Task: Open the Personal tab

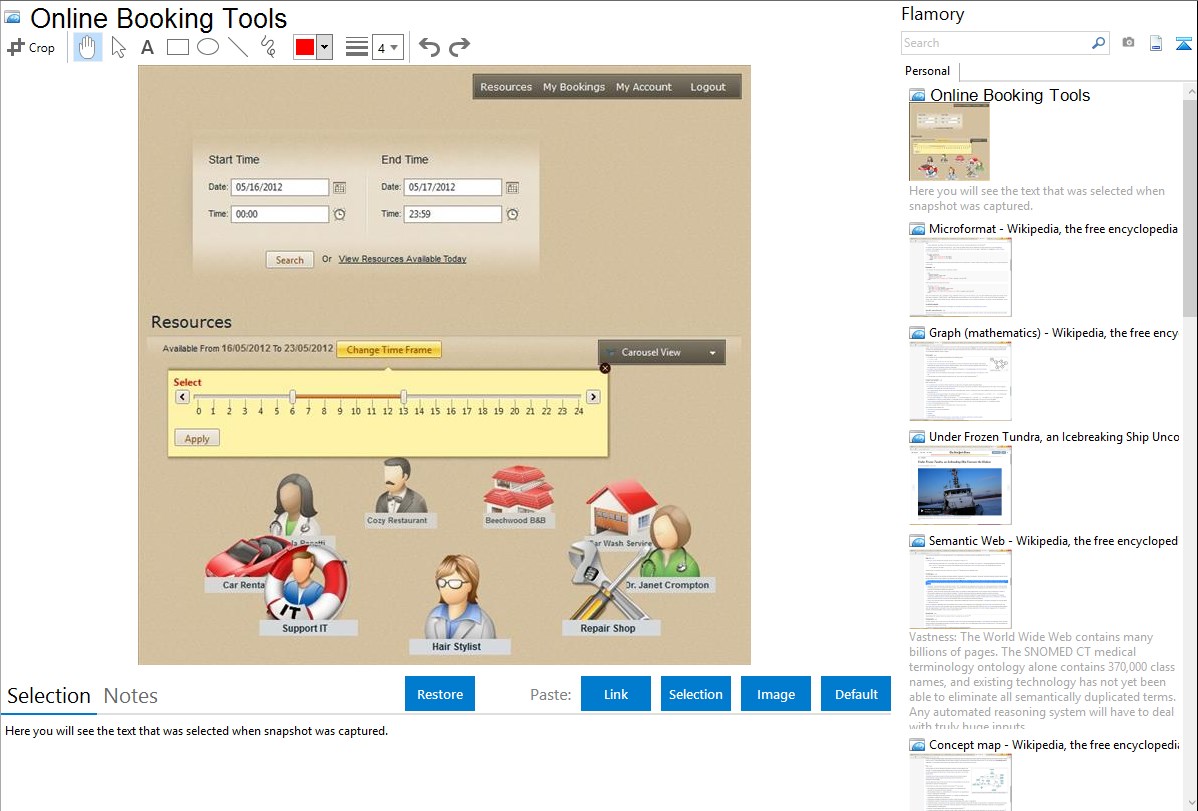Action: point(927,71)
